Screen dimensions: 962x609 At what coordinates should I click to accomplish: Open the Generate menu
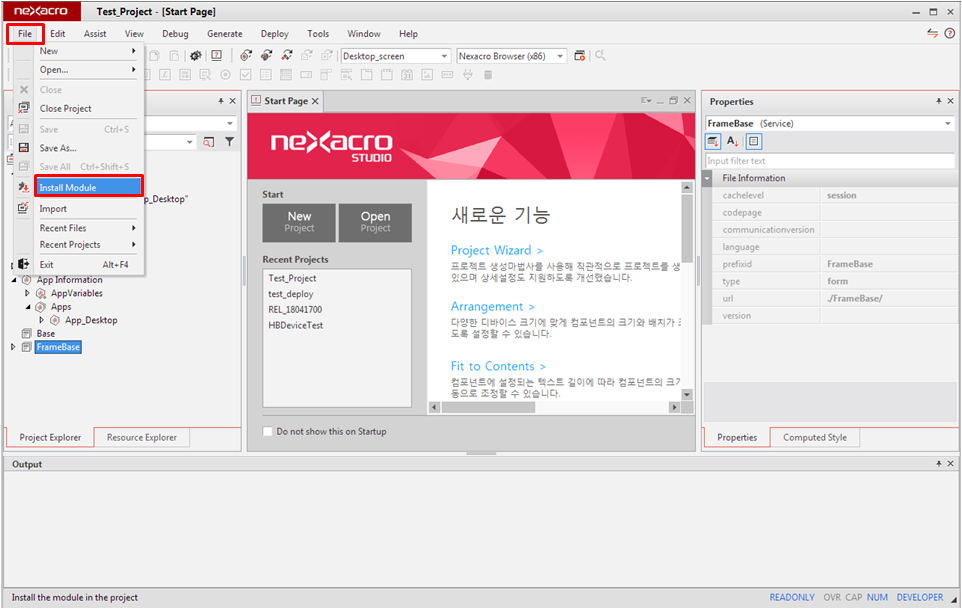point(224,34)
